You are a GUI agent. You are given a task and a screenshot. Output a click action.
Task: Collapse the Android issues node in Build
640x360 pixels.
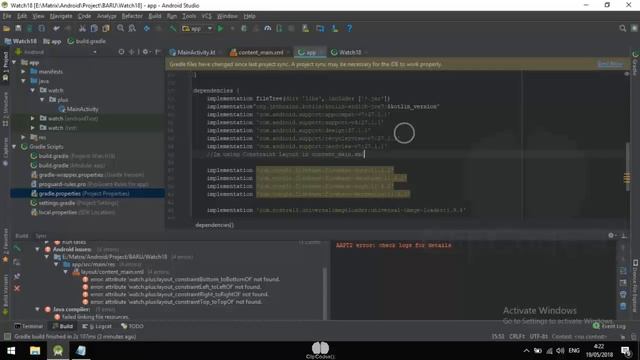pos(38,249)
